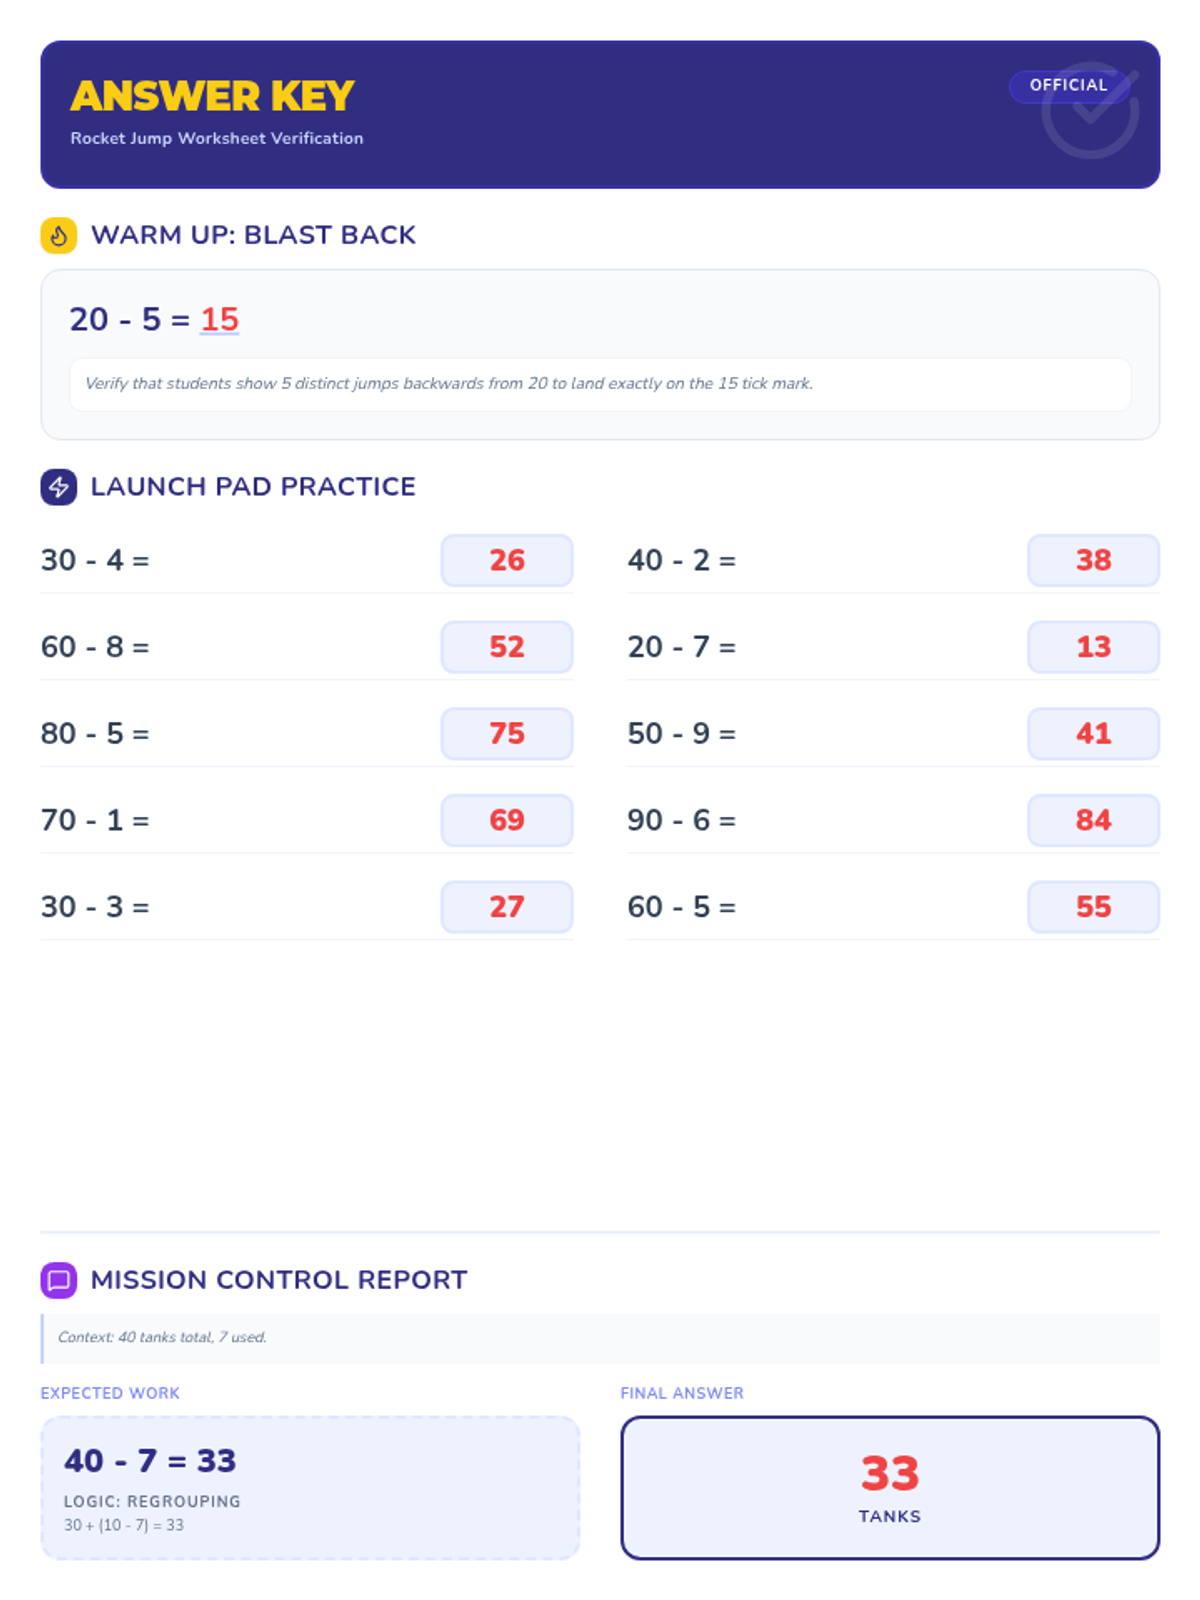Click the OFFICIAL badge in the header
Image resolution: width=1200 pixels, height=1600 pixels.
(1067, 86)
